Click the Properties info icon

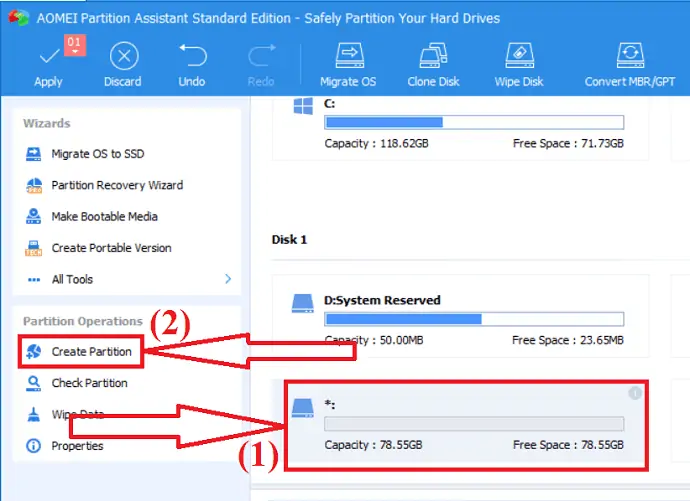pos(33,446)
